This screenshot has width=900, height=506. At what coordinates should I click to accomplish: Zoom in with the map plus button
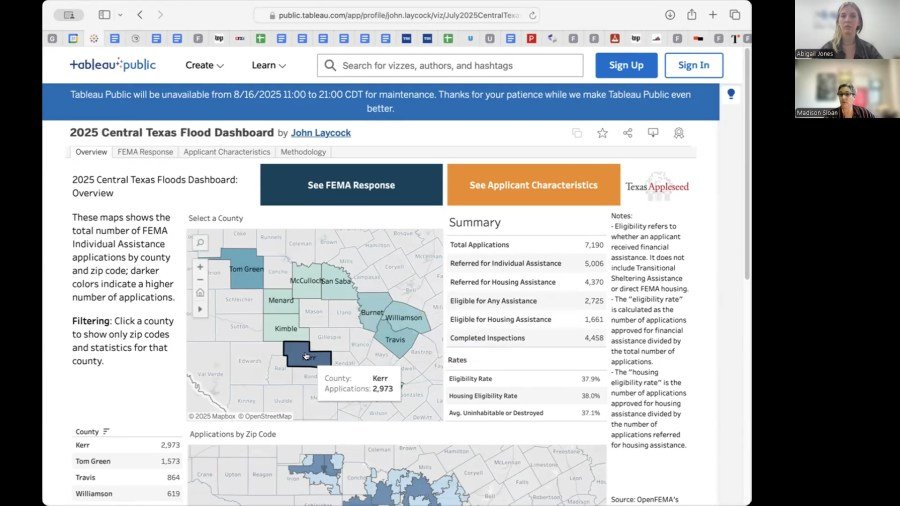200,267
